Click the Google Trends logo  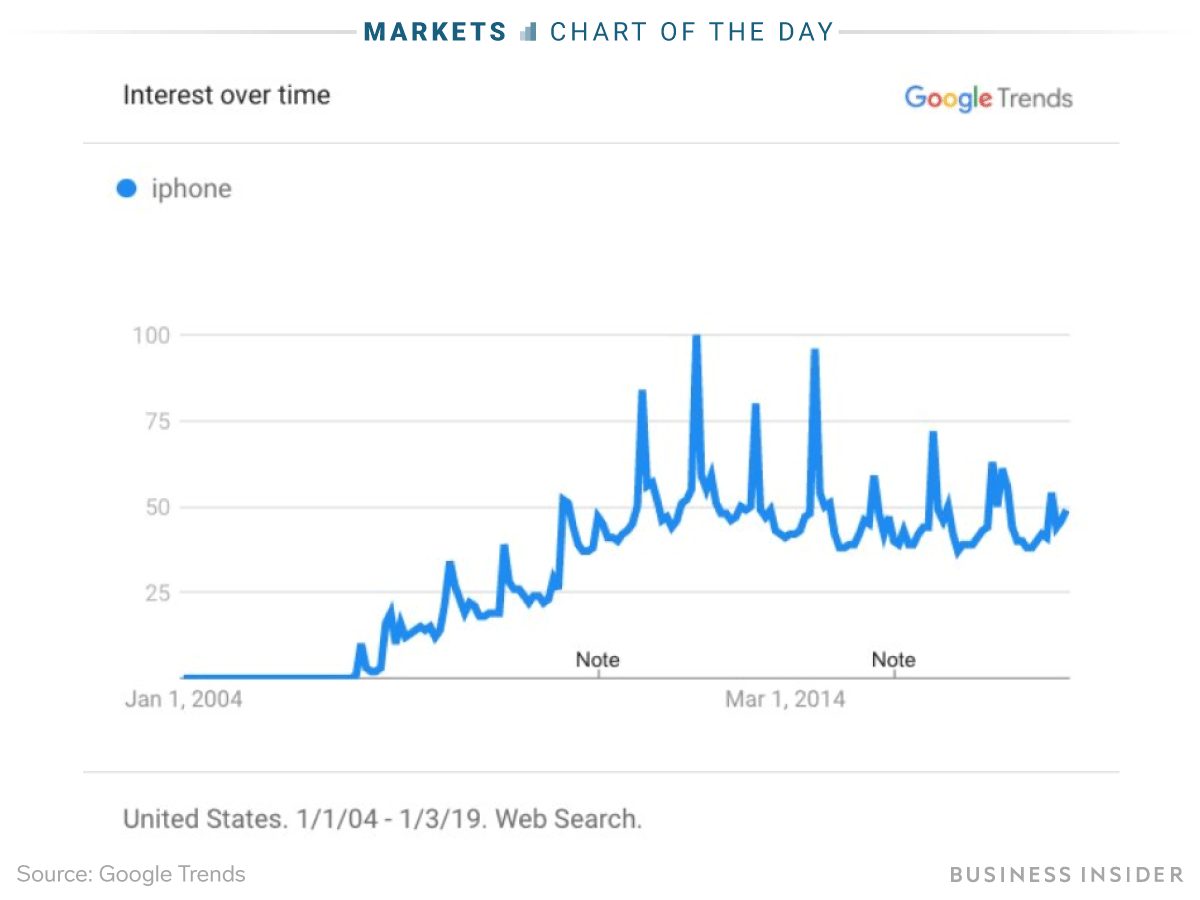988,98
